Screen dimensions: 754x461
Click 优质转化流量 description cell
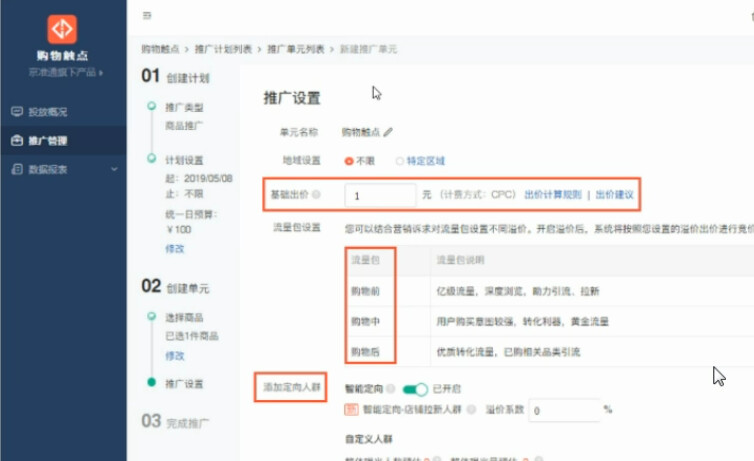(x=508, y=351)
